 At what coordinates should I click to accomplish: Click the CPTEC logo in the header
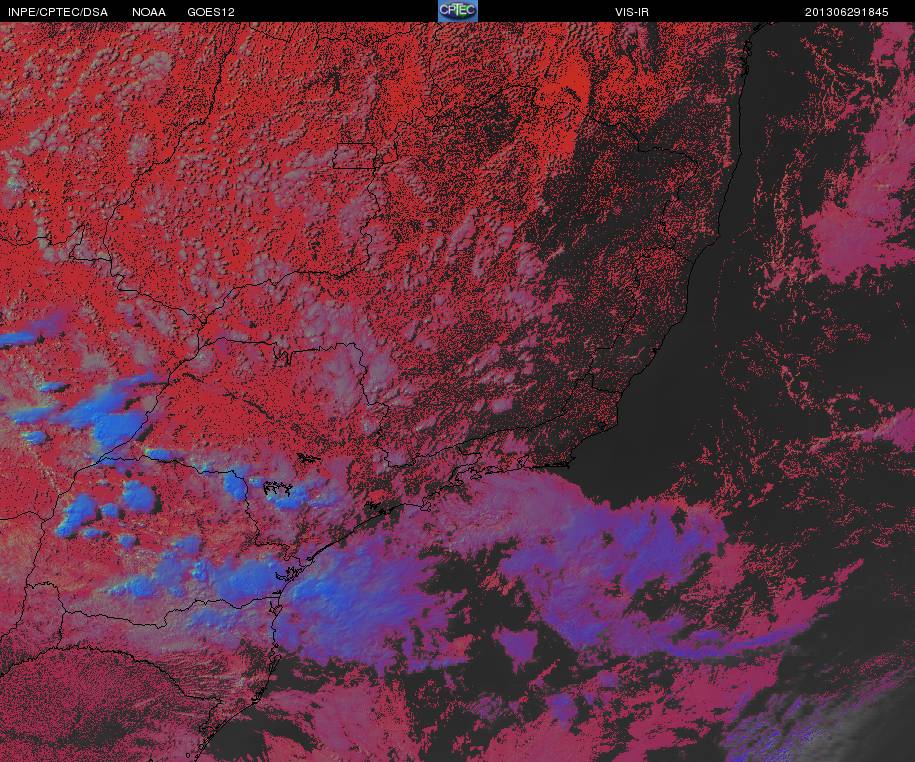[x=458, y=11]
